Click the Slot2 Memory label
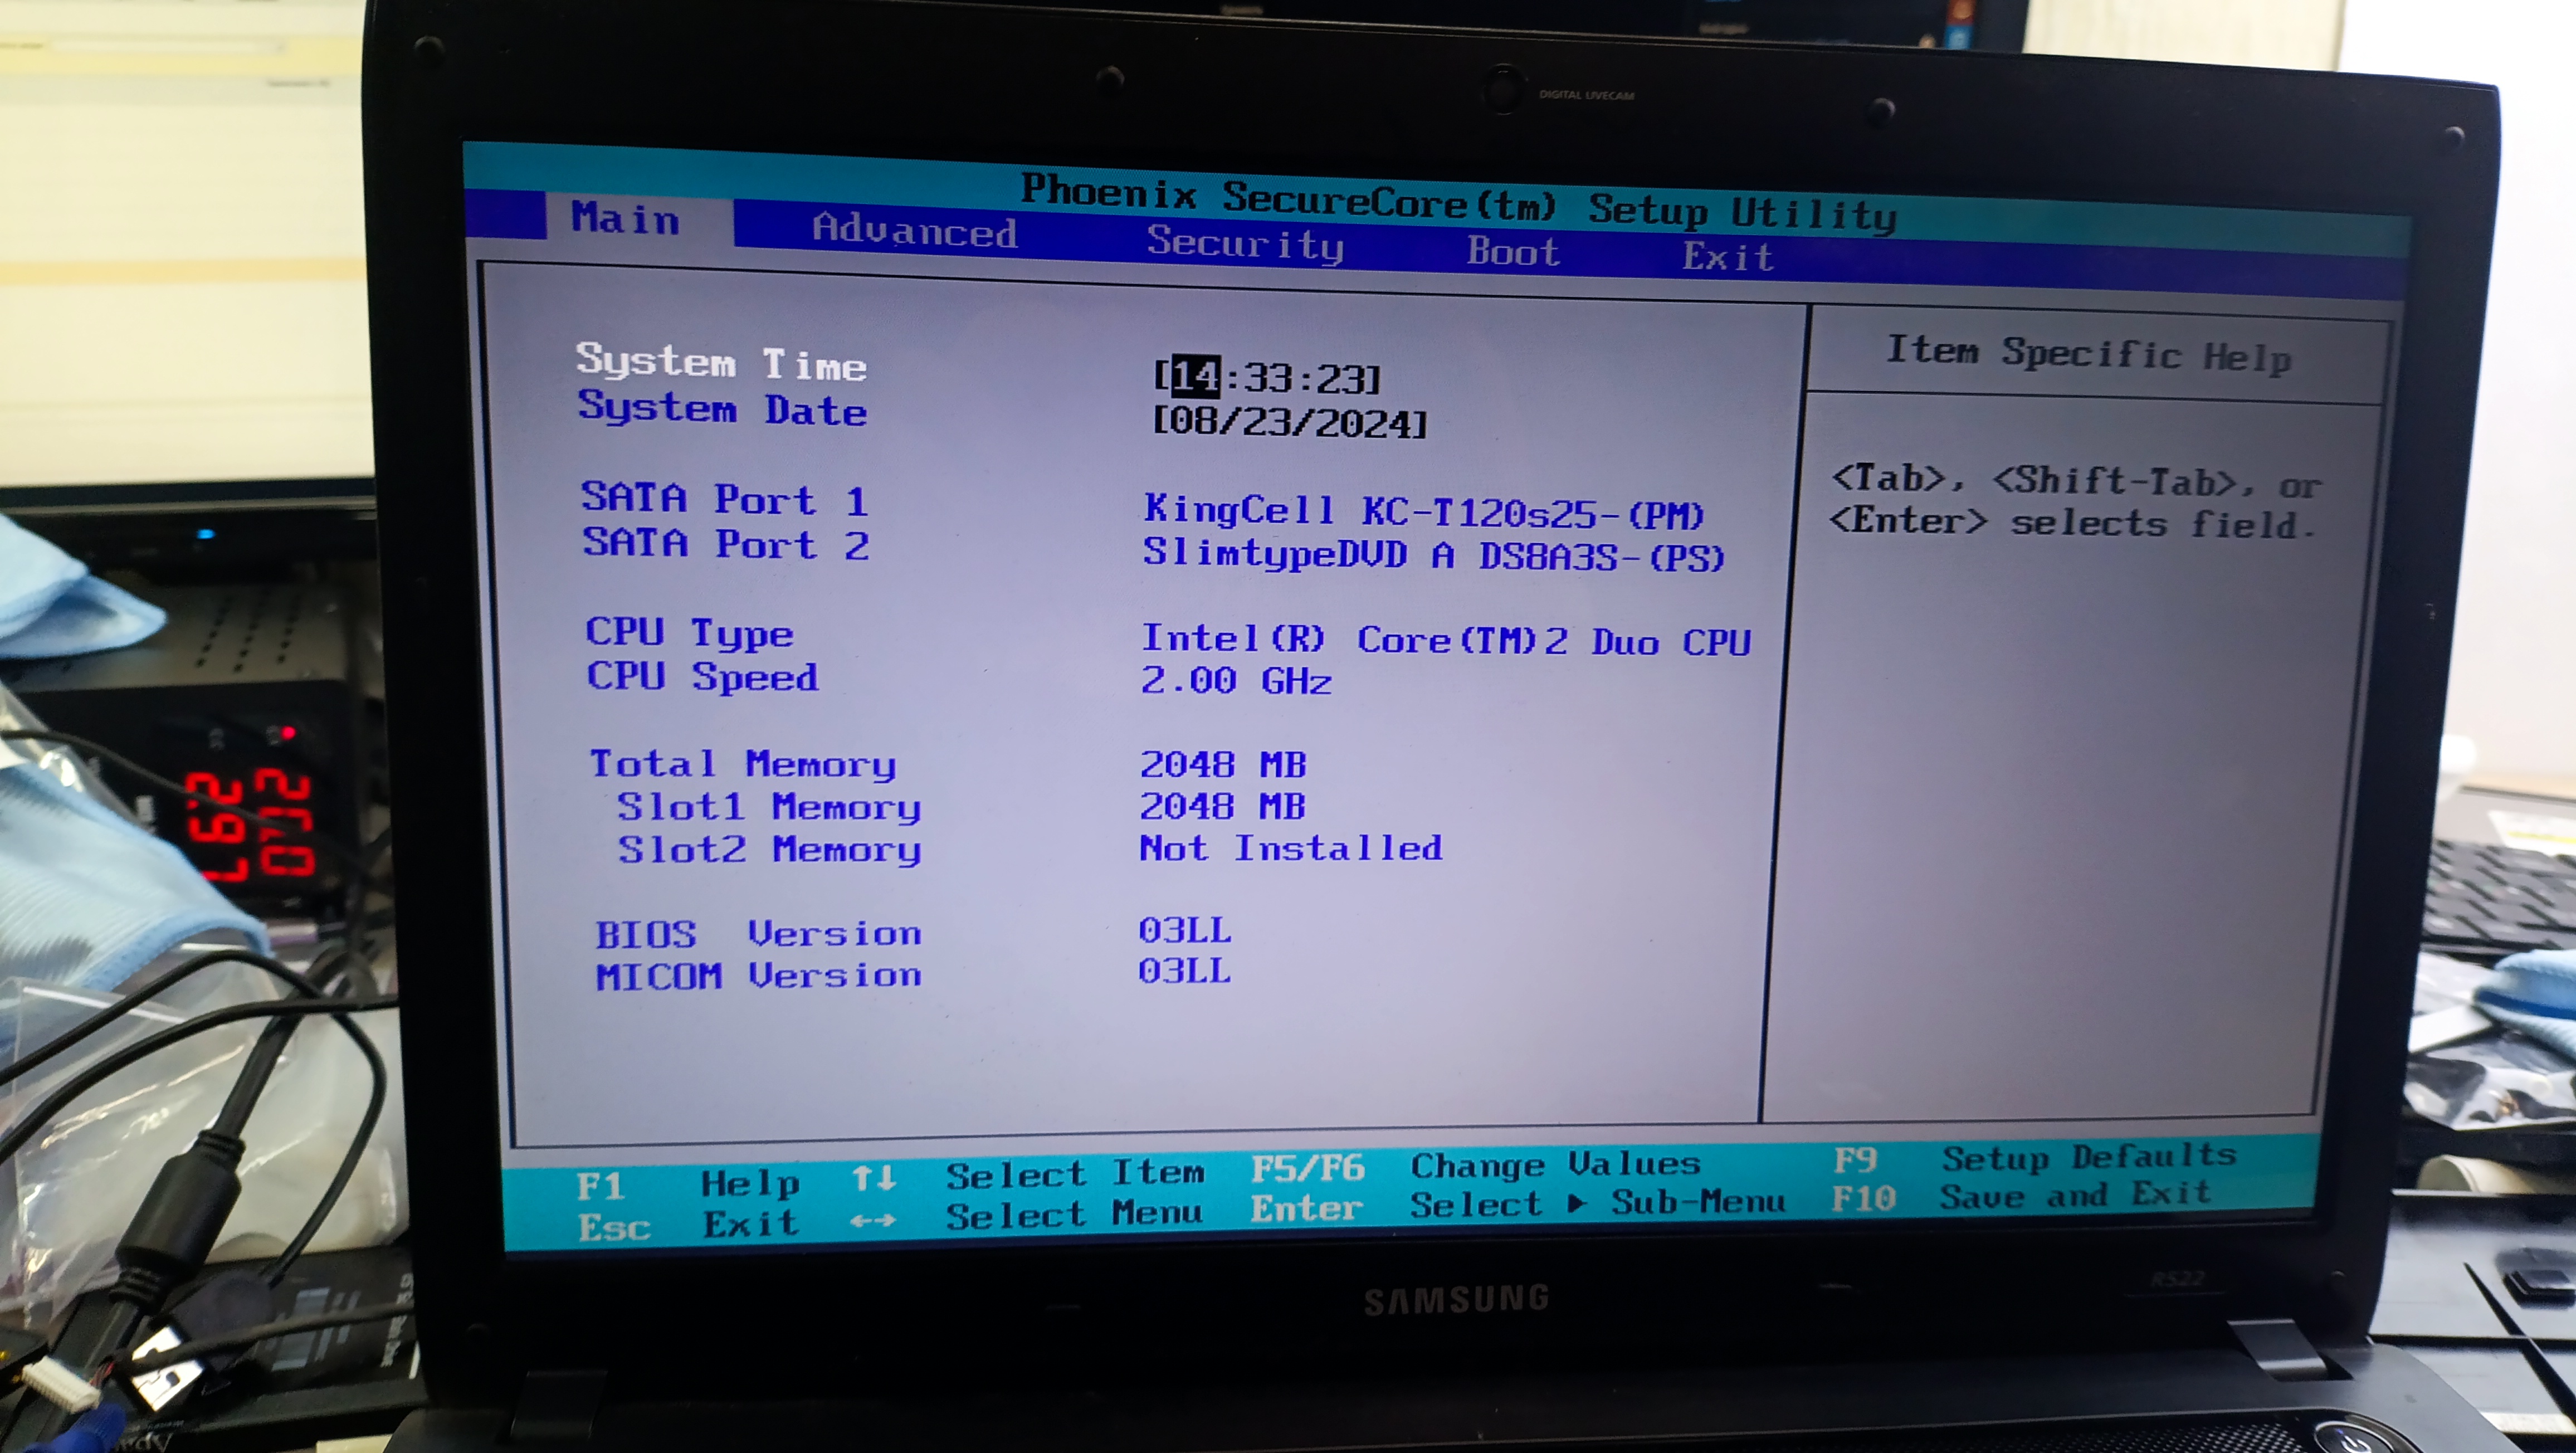The width and height of the screenshot is (2576, 1453). pos(769,849)
